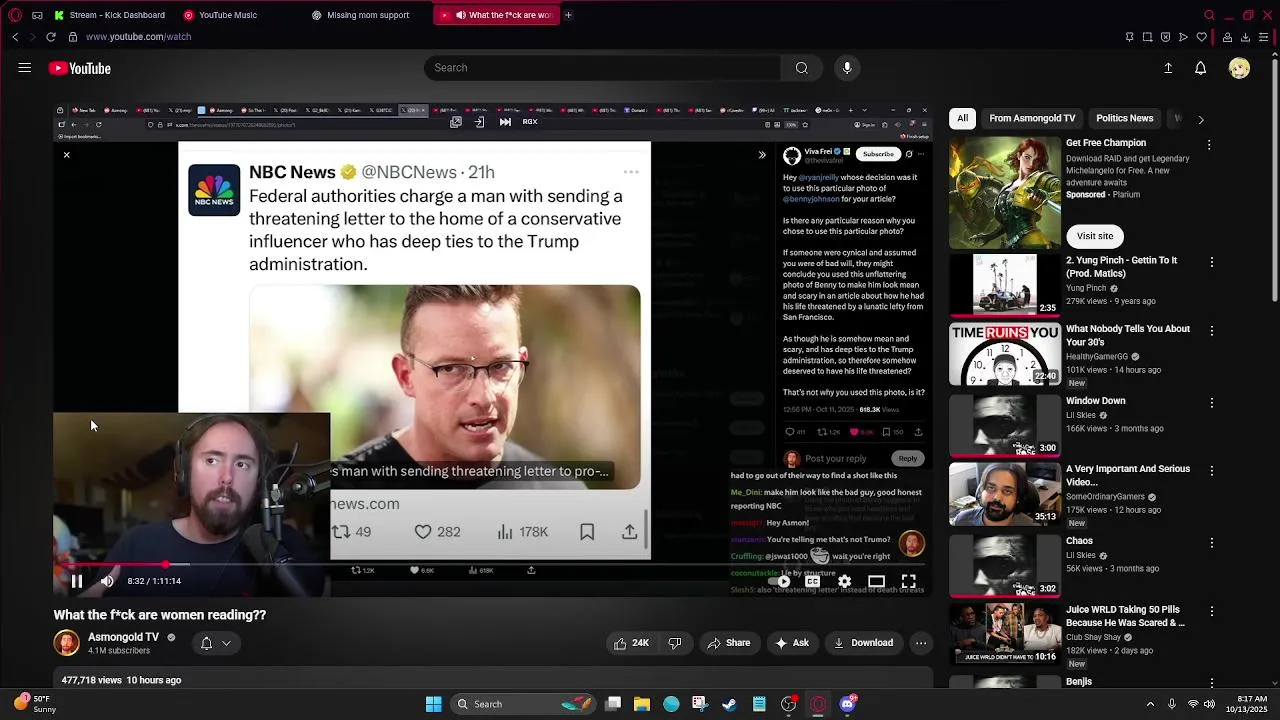Screen dimensions: 1280x720
Task: Share the video
Action: (728, 643)
